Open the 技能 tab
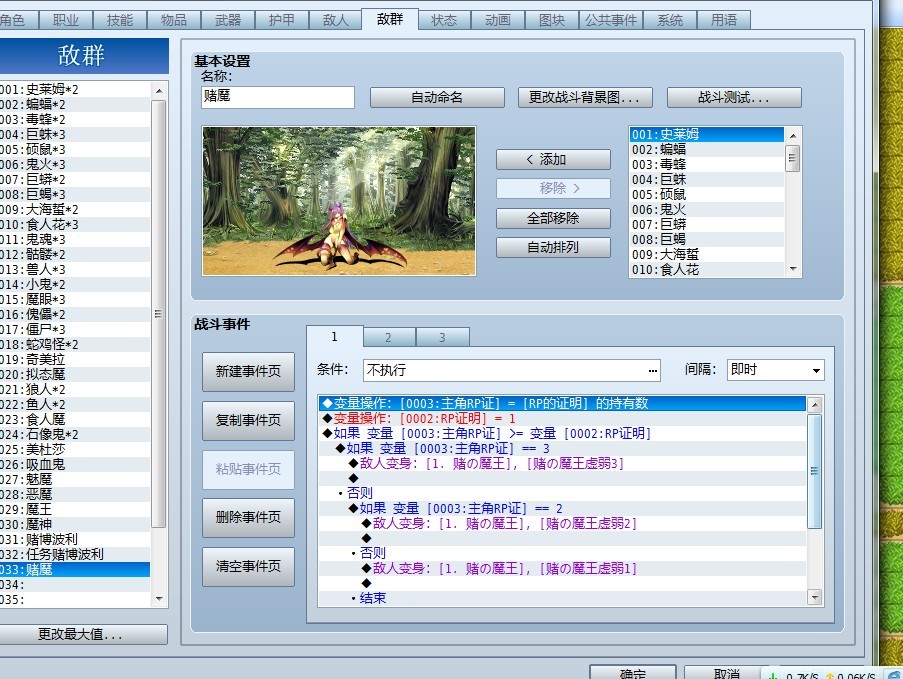Screen dimensions: 903x679 pyautogui.click(x=120, y=20)
